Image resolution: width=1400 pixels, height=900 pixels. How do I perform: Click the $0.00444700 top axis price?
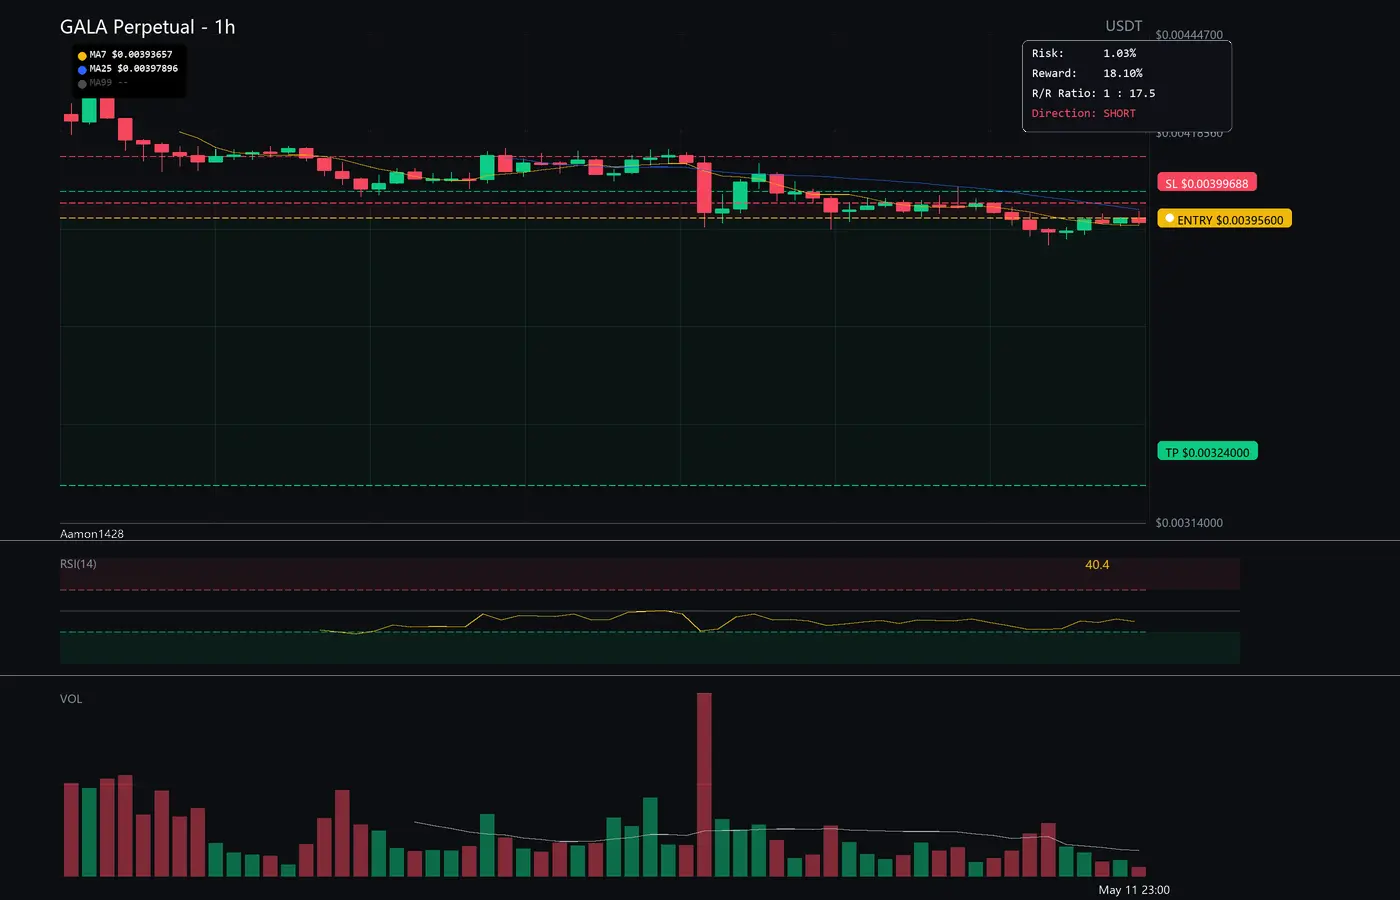point(1189,35)
